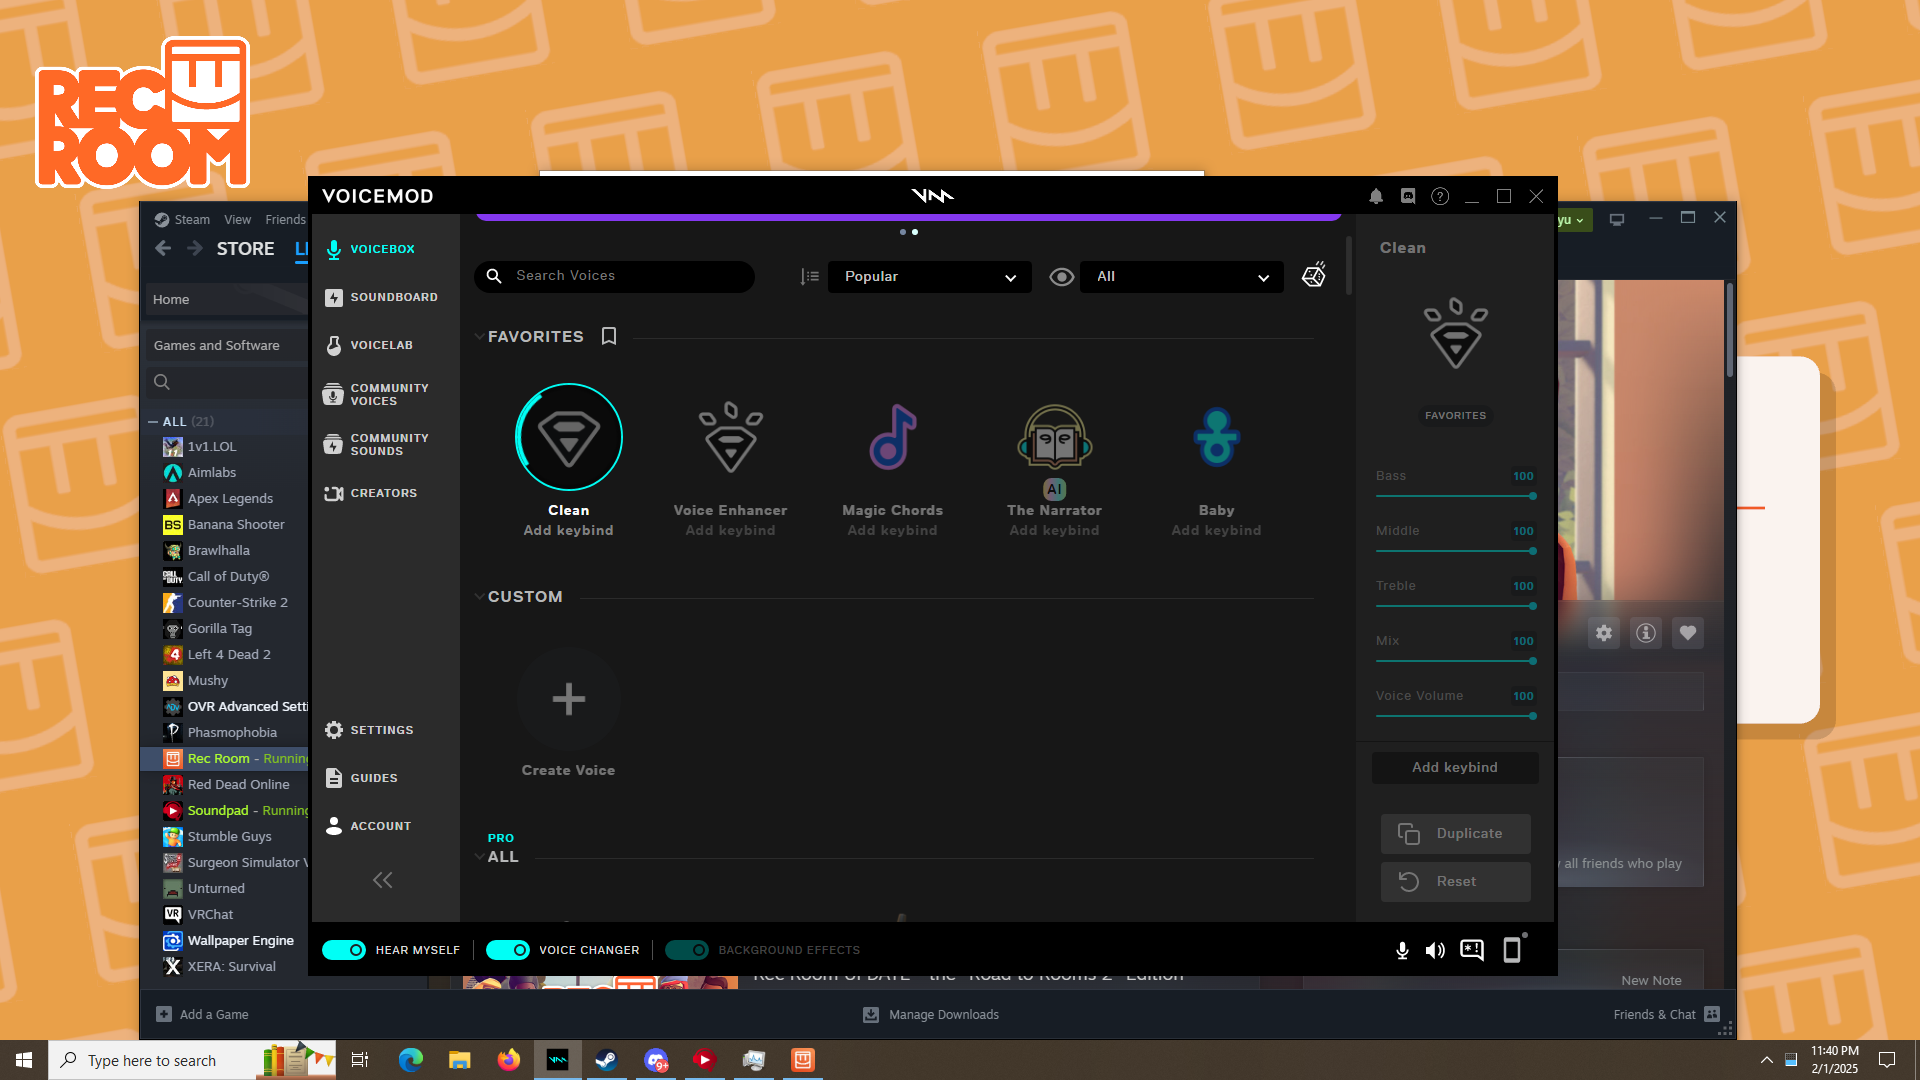Open the Popular sort dropdown
Viewport: 1920px width, 1080px height.
tap(929, 276)
